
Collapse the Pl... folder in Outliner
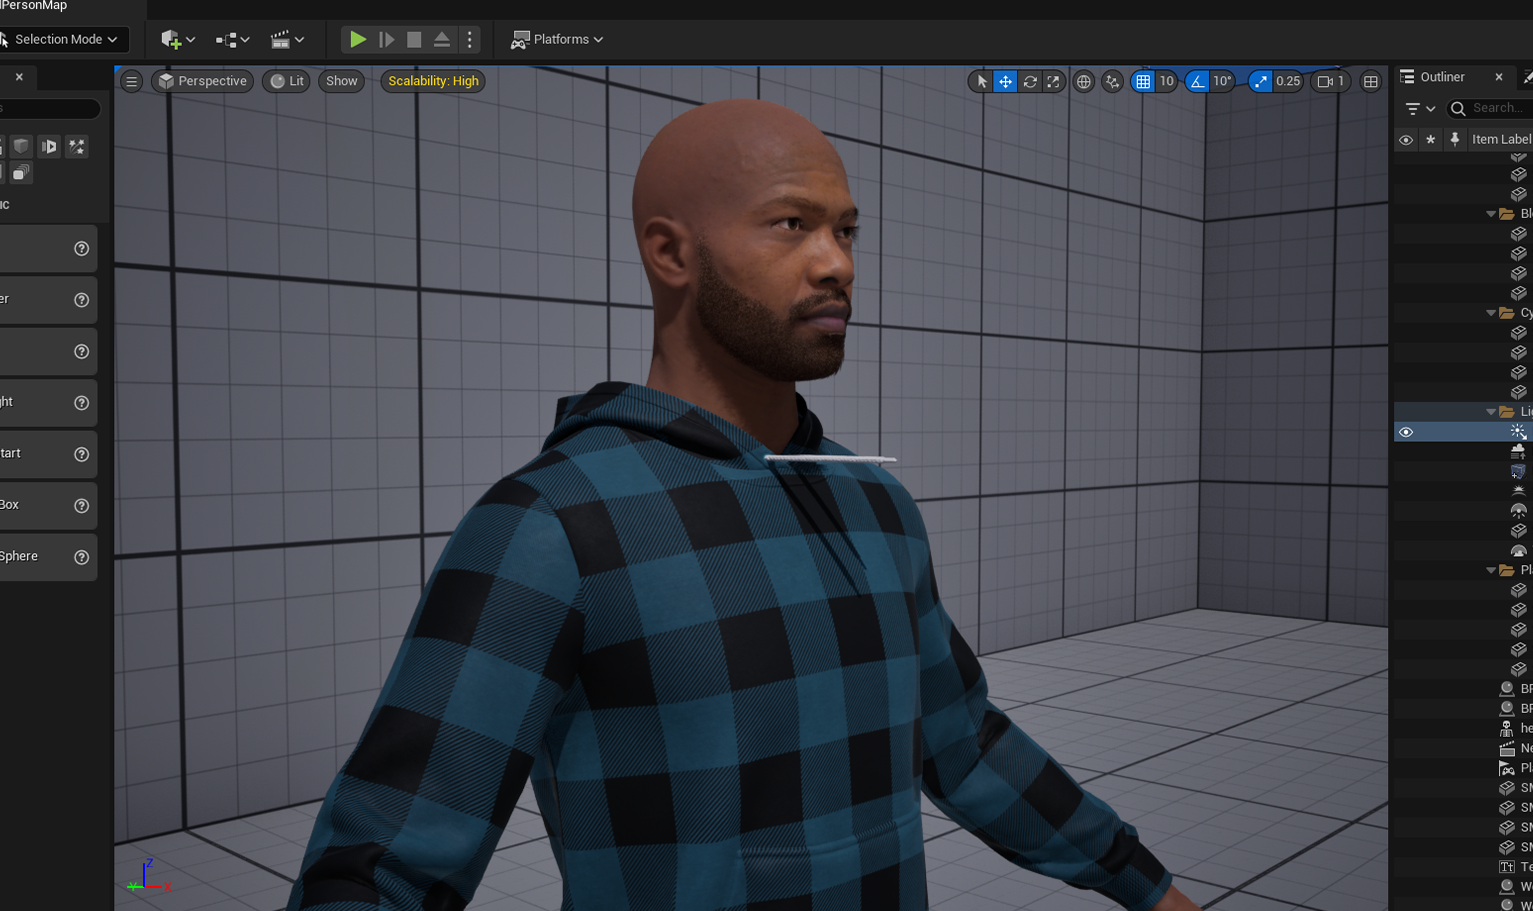pos(1491,570)
